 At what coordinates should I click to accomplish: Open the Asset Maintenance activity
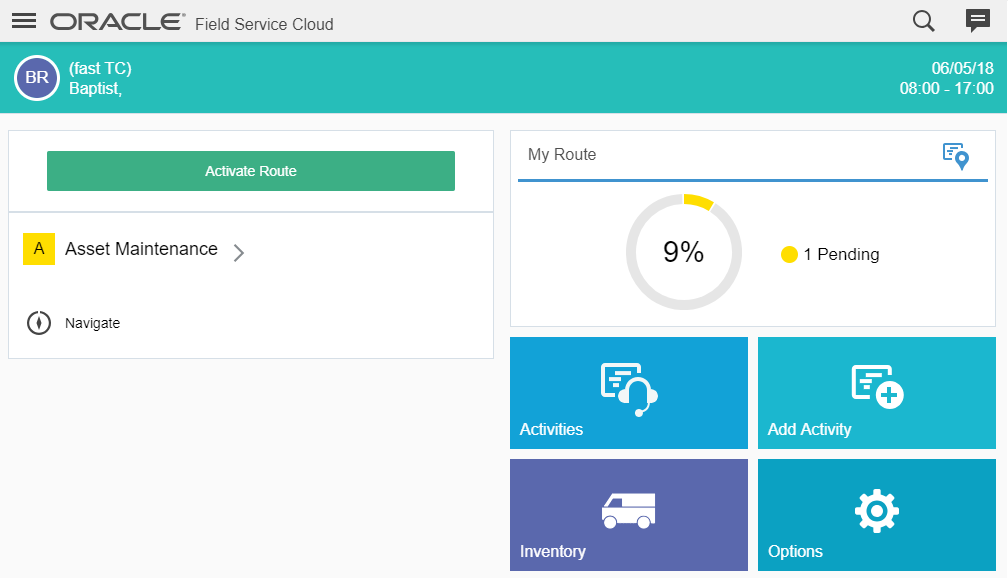pyautogui.click(x=141, y=249)
